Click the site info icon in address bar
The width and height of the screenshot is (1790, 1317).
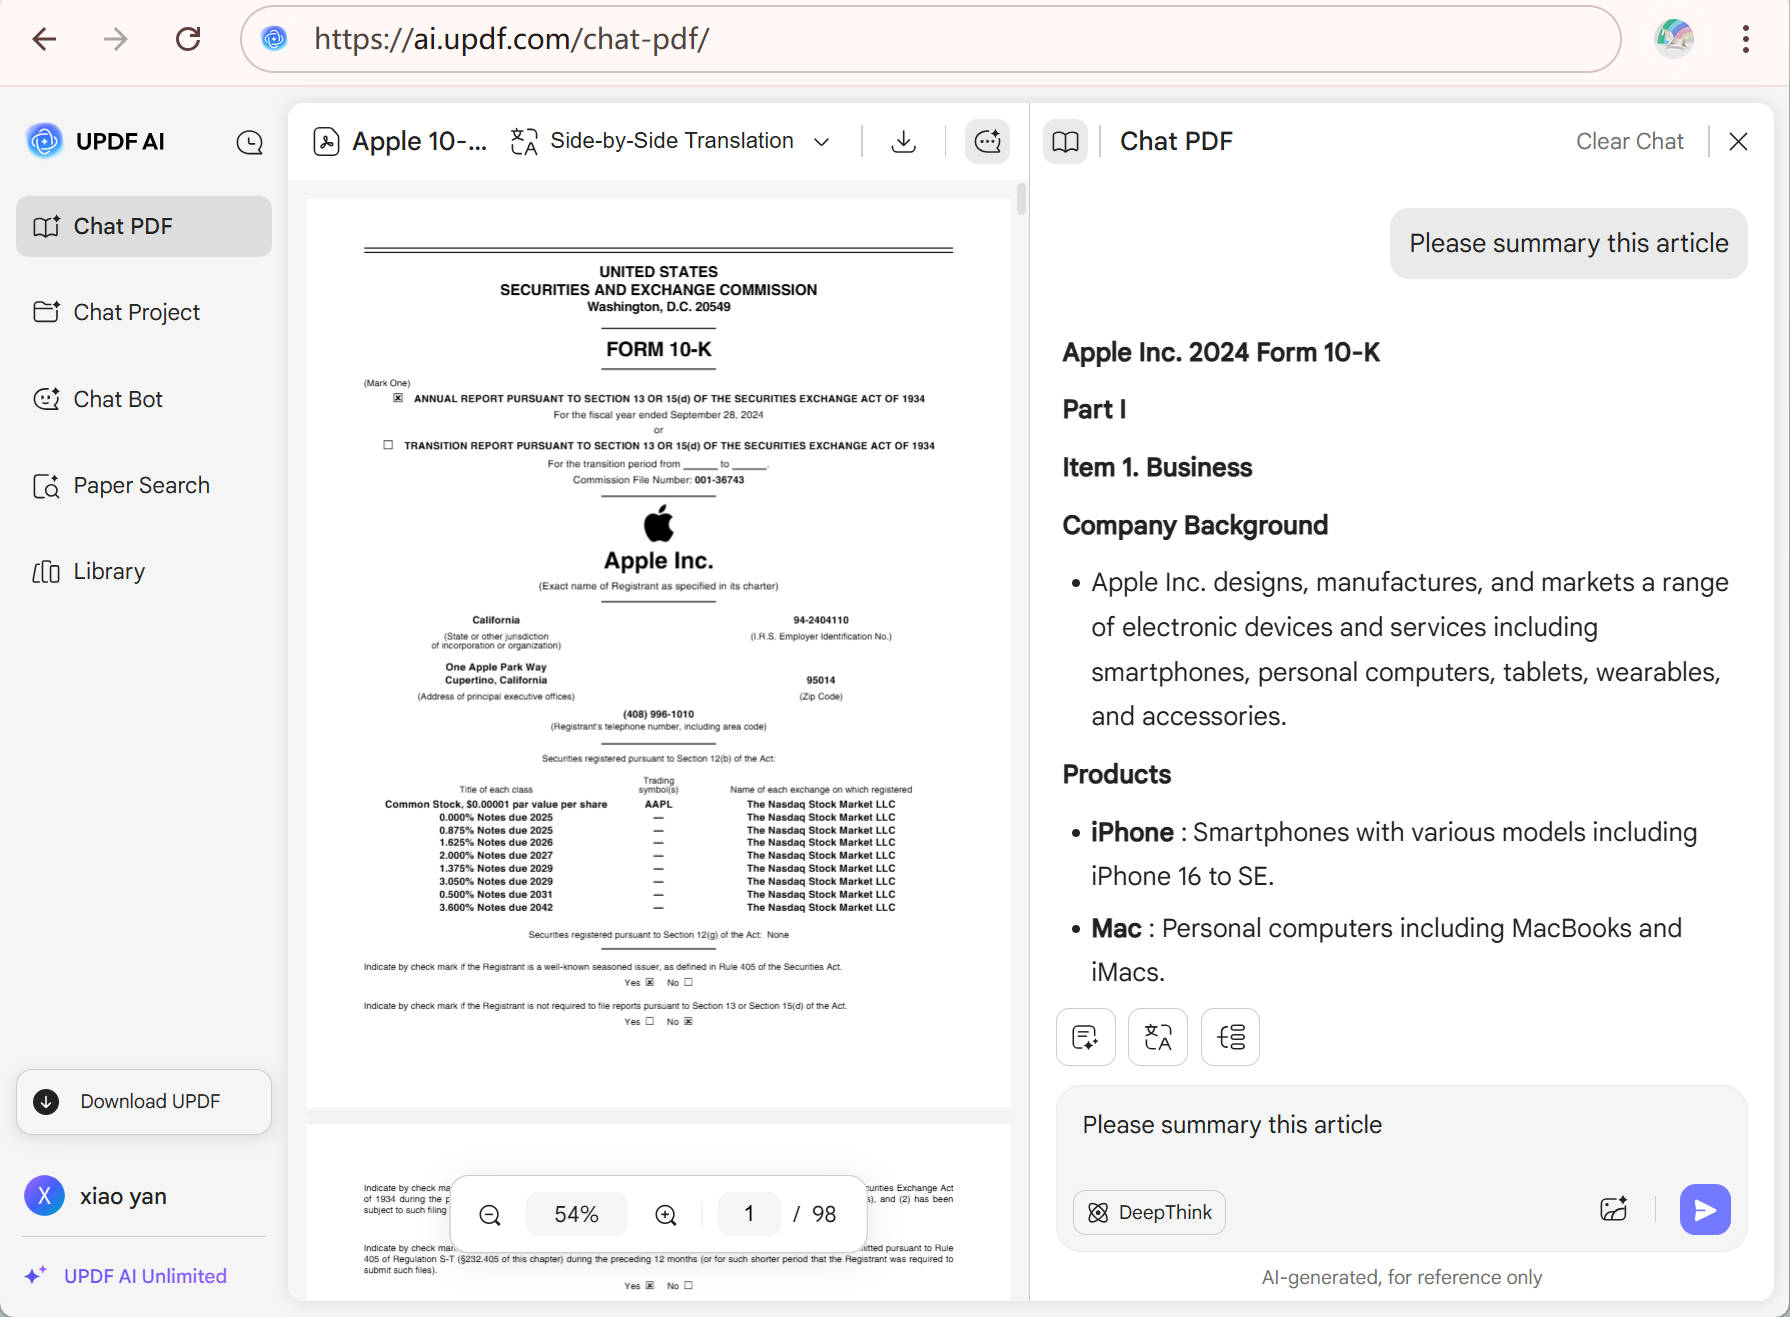274,39
